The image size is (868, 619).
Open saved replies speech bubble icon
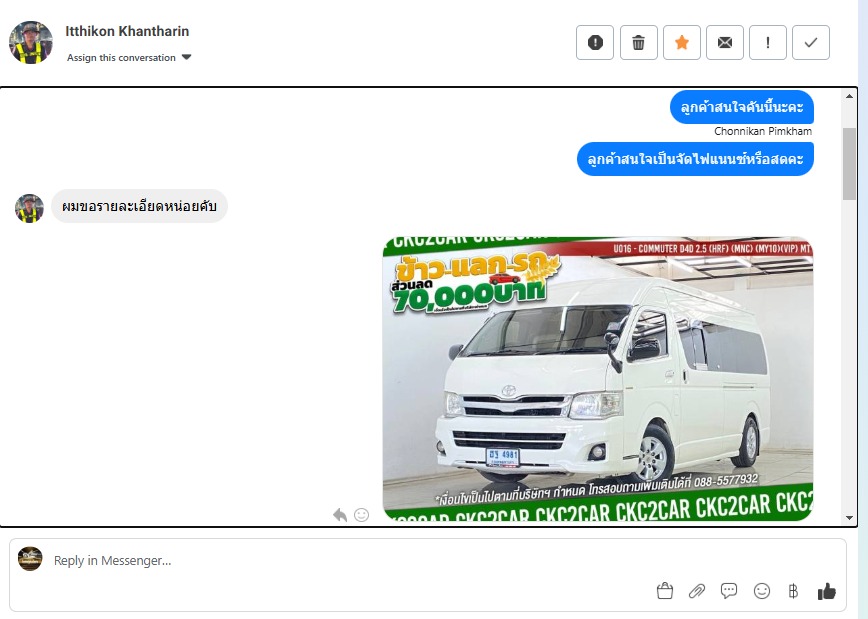[x=729, y=591]
